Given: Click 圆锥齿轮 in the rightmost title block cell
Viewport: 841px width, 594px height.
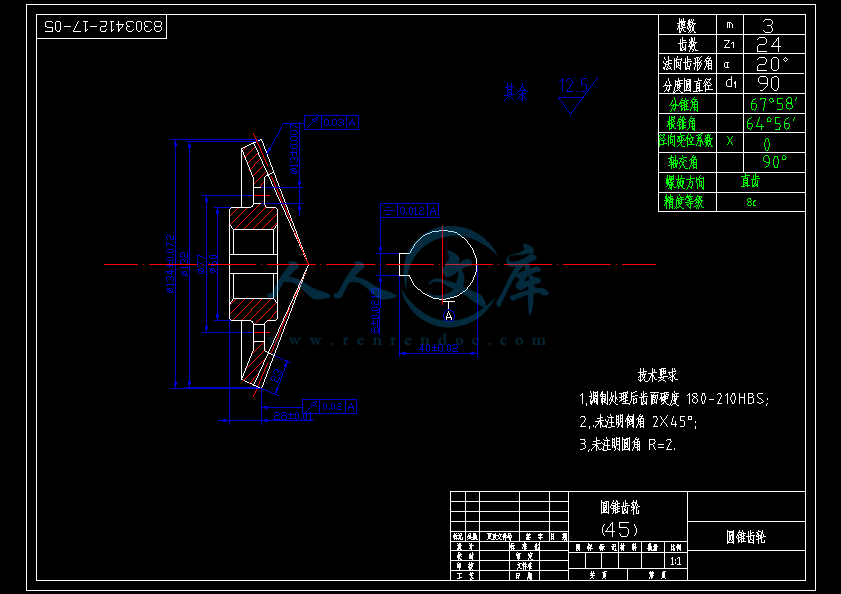Looking at the screenshot, I should click(x=746, y=537).
